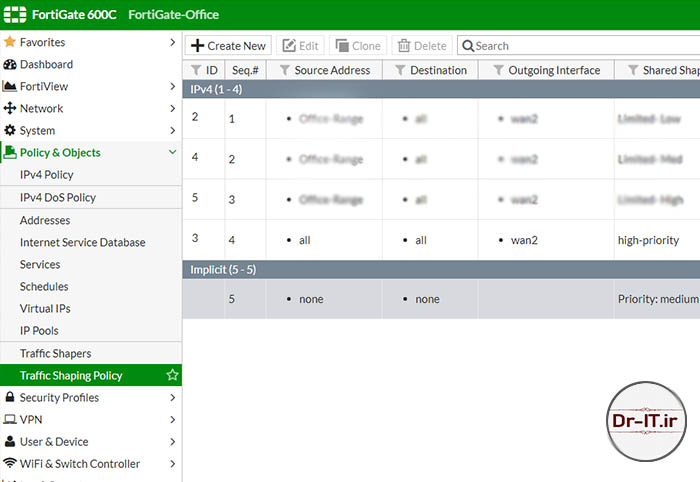700x482 pixels.
Task: Click the Create New button
Action: pos(229,45)
